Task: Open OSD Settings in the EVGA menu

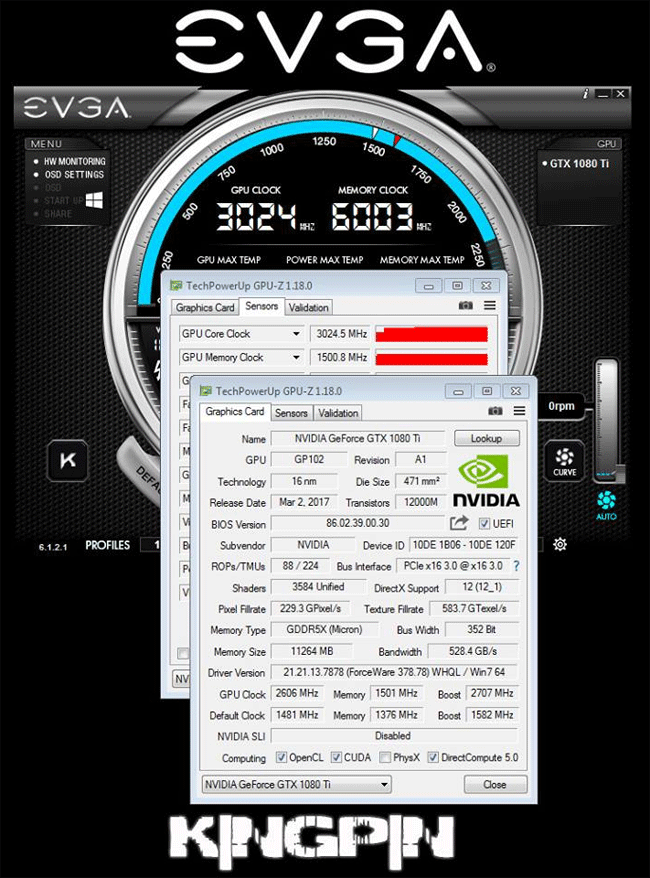Action: pos(74,175)
